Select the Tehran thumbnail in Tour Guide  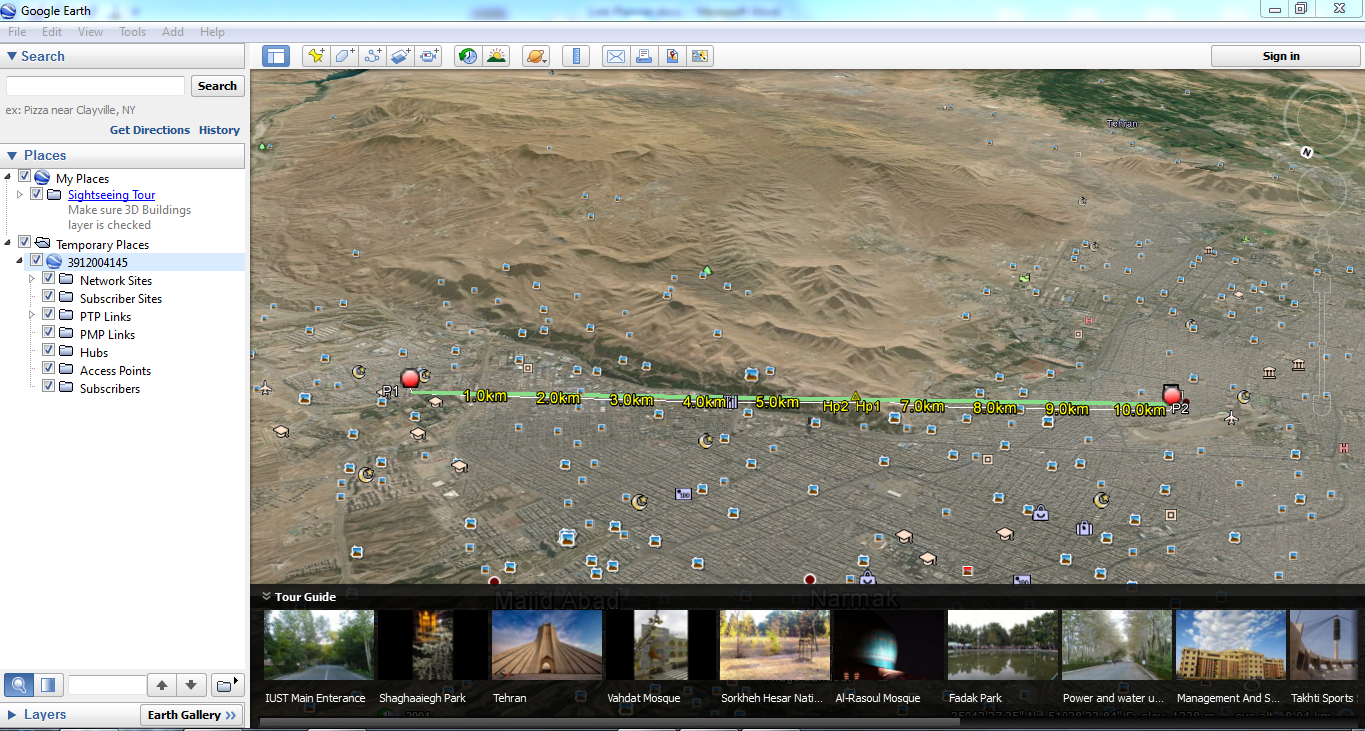[x=546, y=645]
